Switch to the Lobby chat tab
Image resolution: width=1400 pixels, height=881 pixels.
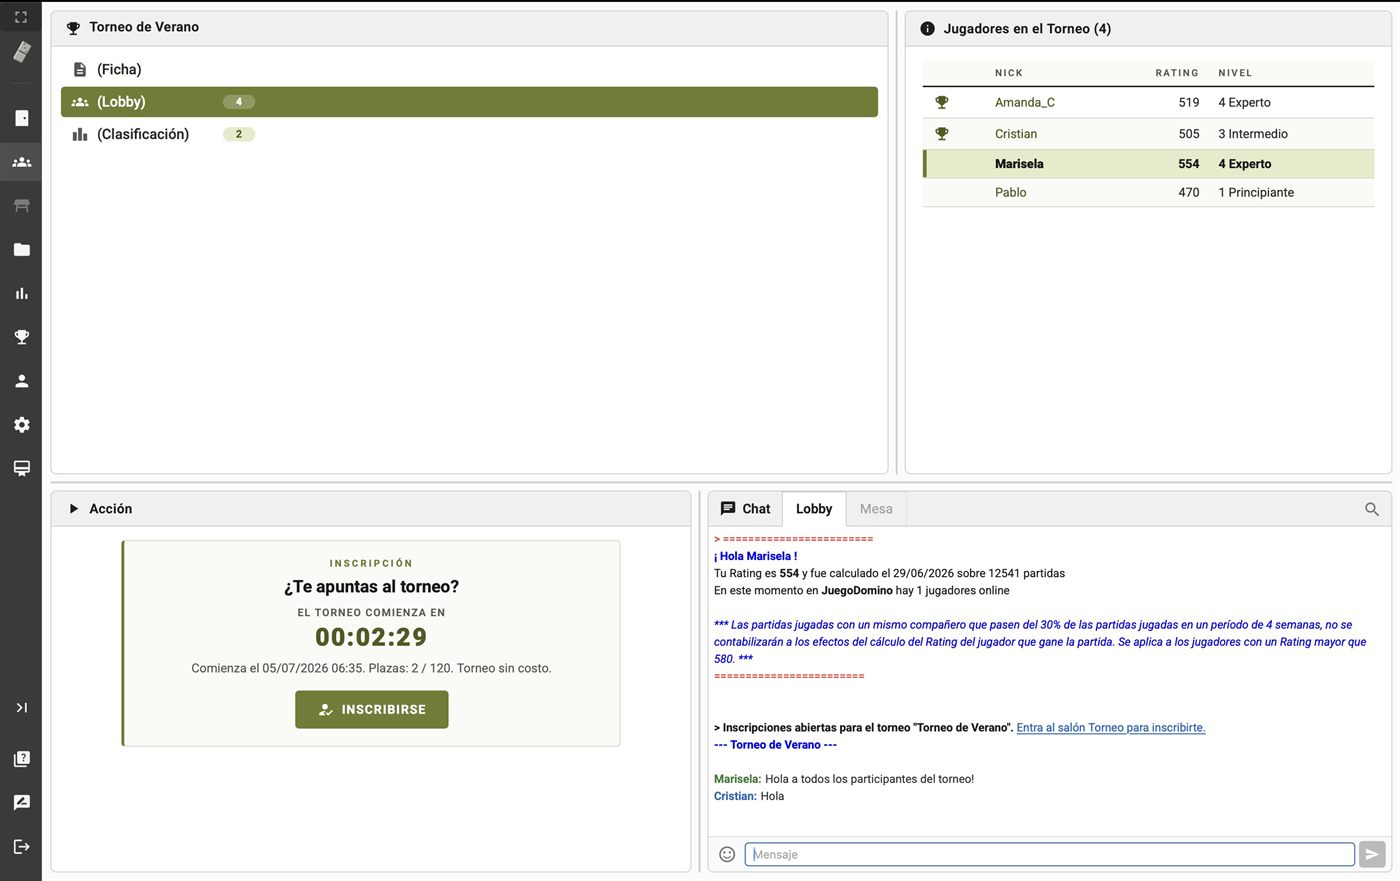[x=814, y=509]
